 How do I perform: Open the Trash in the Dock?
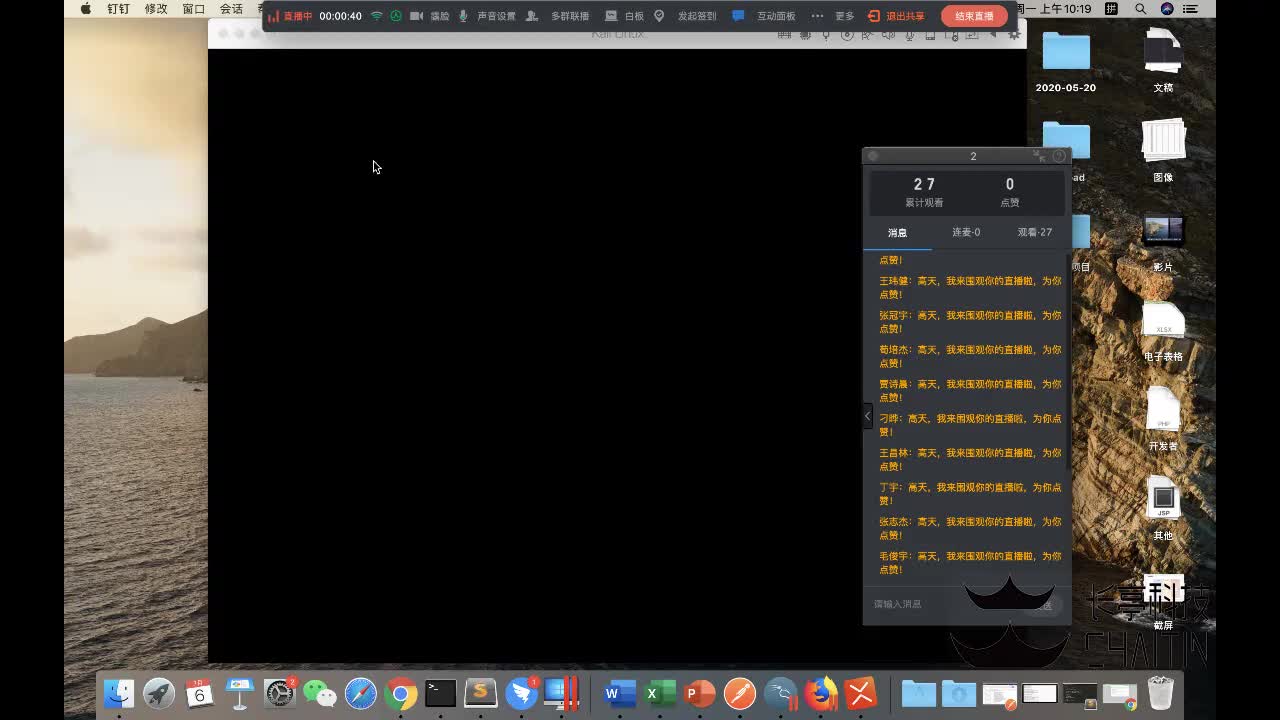pos(1160,693)
